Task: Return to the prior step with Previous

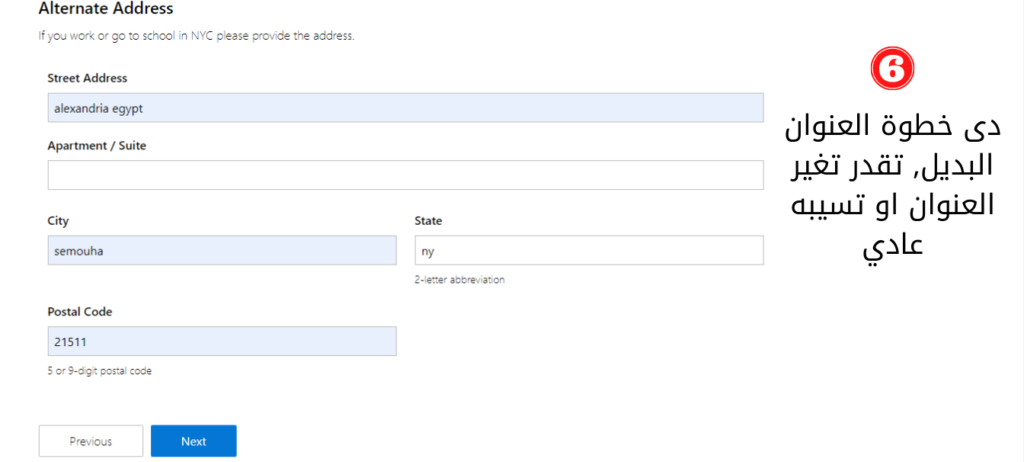Action: 91,441
